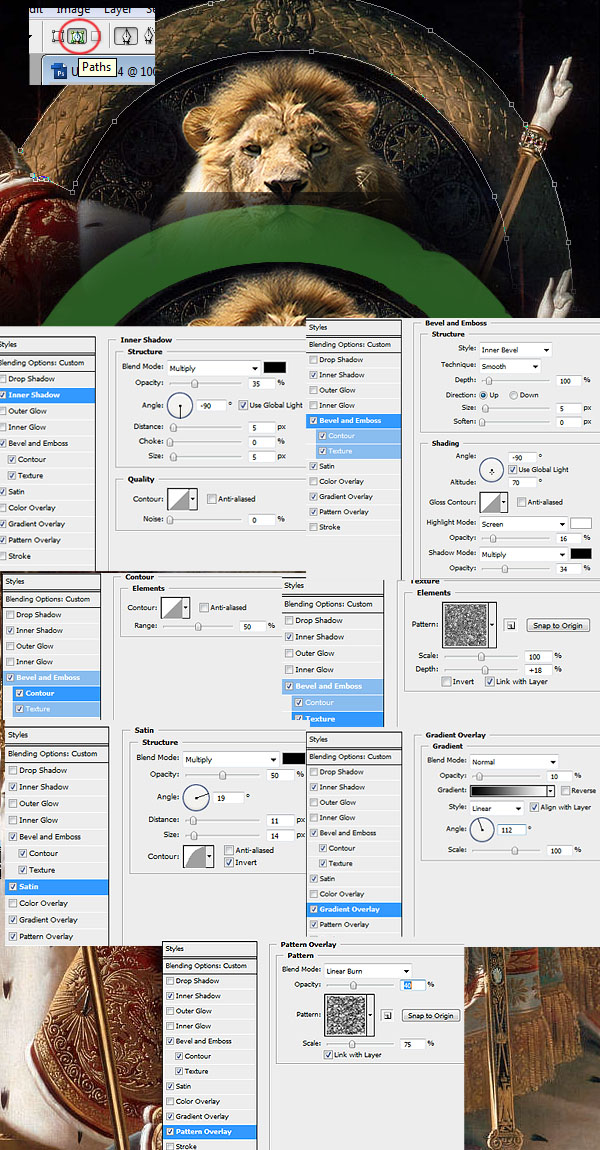Toggle Use Global Light in Inner Shadow

point(243,405)
